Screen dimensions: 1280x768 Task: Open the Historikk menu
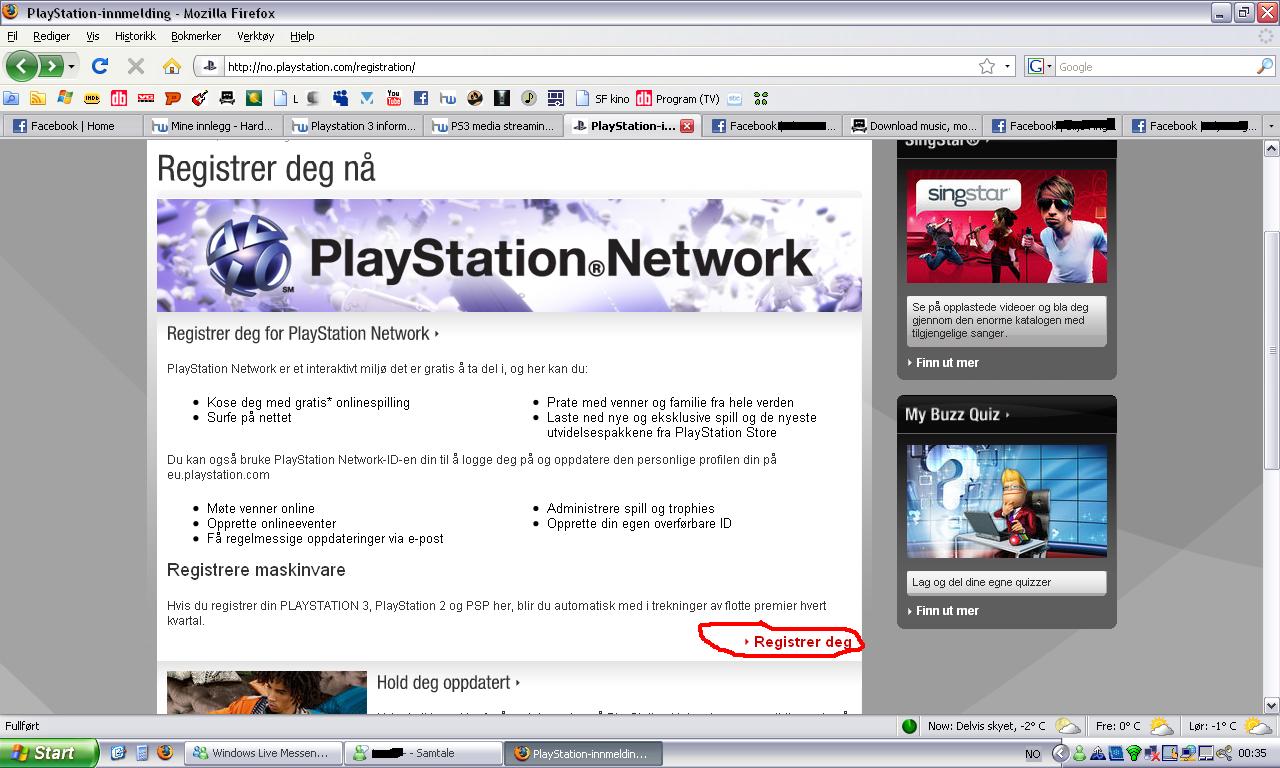tap(135, 36)
